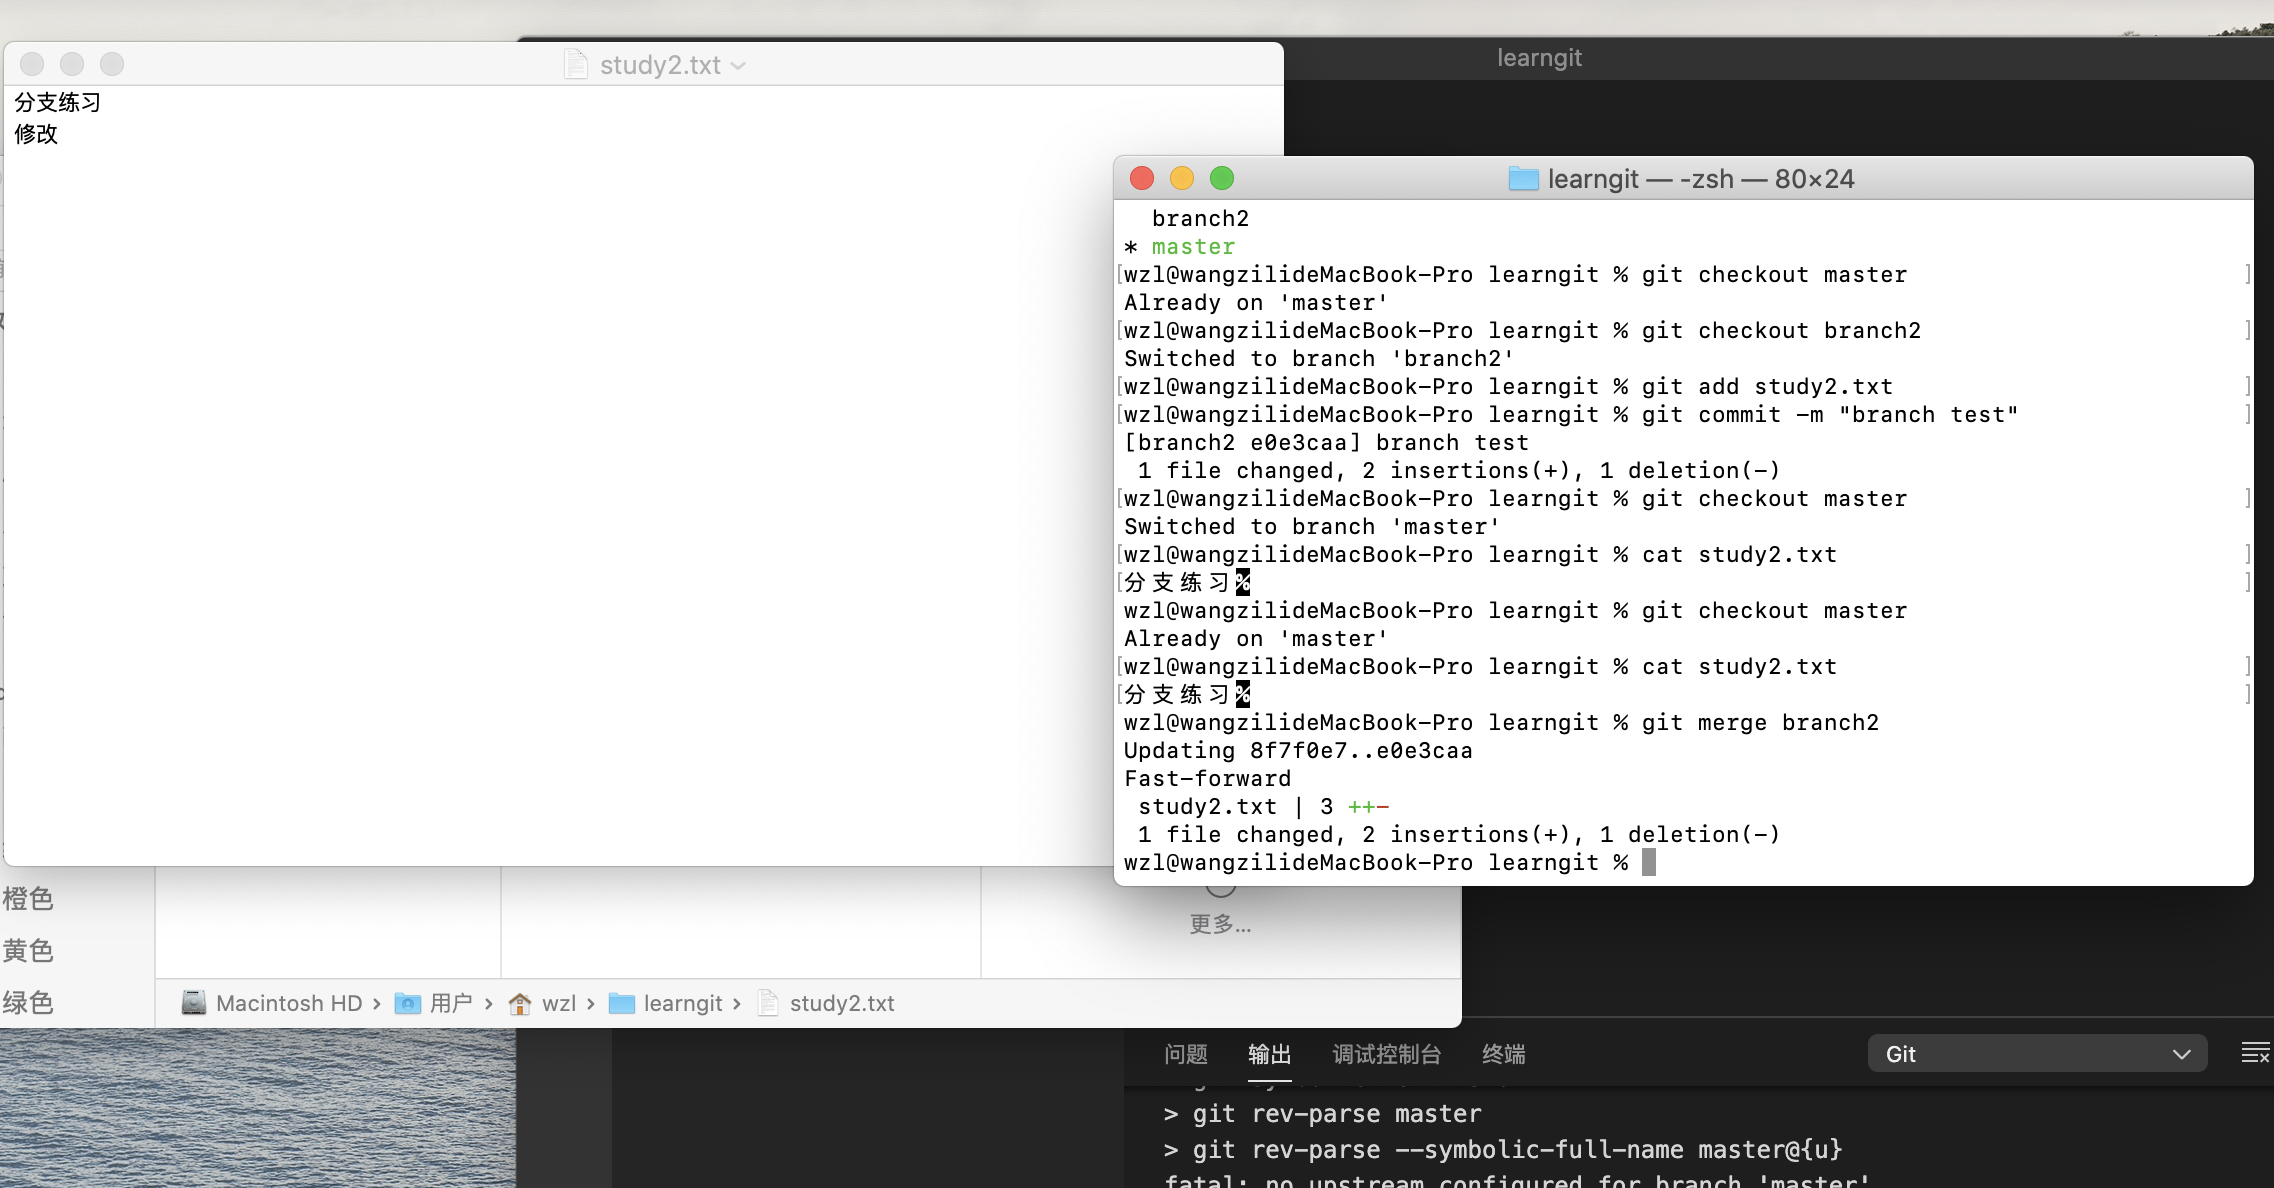The height and width of the screenshot is (1188, 2274).
Task: Switch to the 问题 panel tab
Action: tap(1186, 1054)
